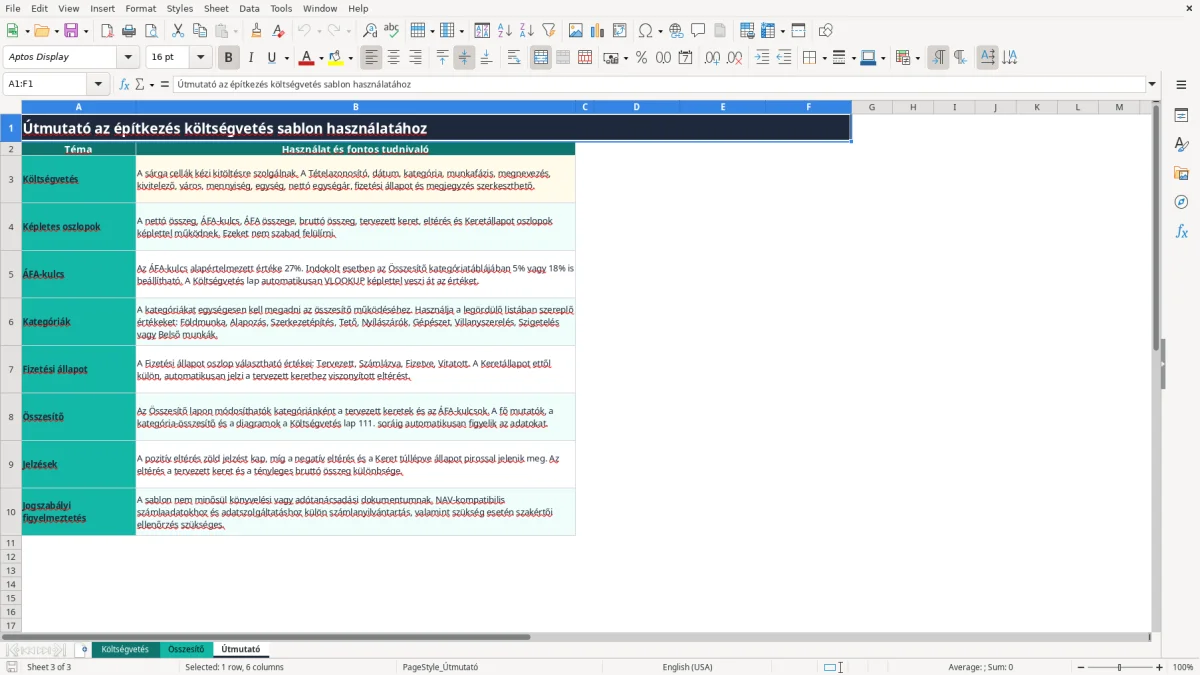
Task: Open sidebar Navigator panel
Action: tap(1181, 202)
